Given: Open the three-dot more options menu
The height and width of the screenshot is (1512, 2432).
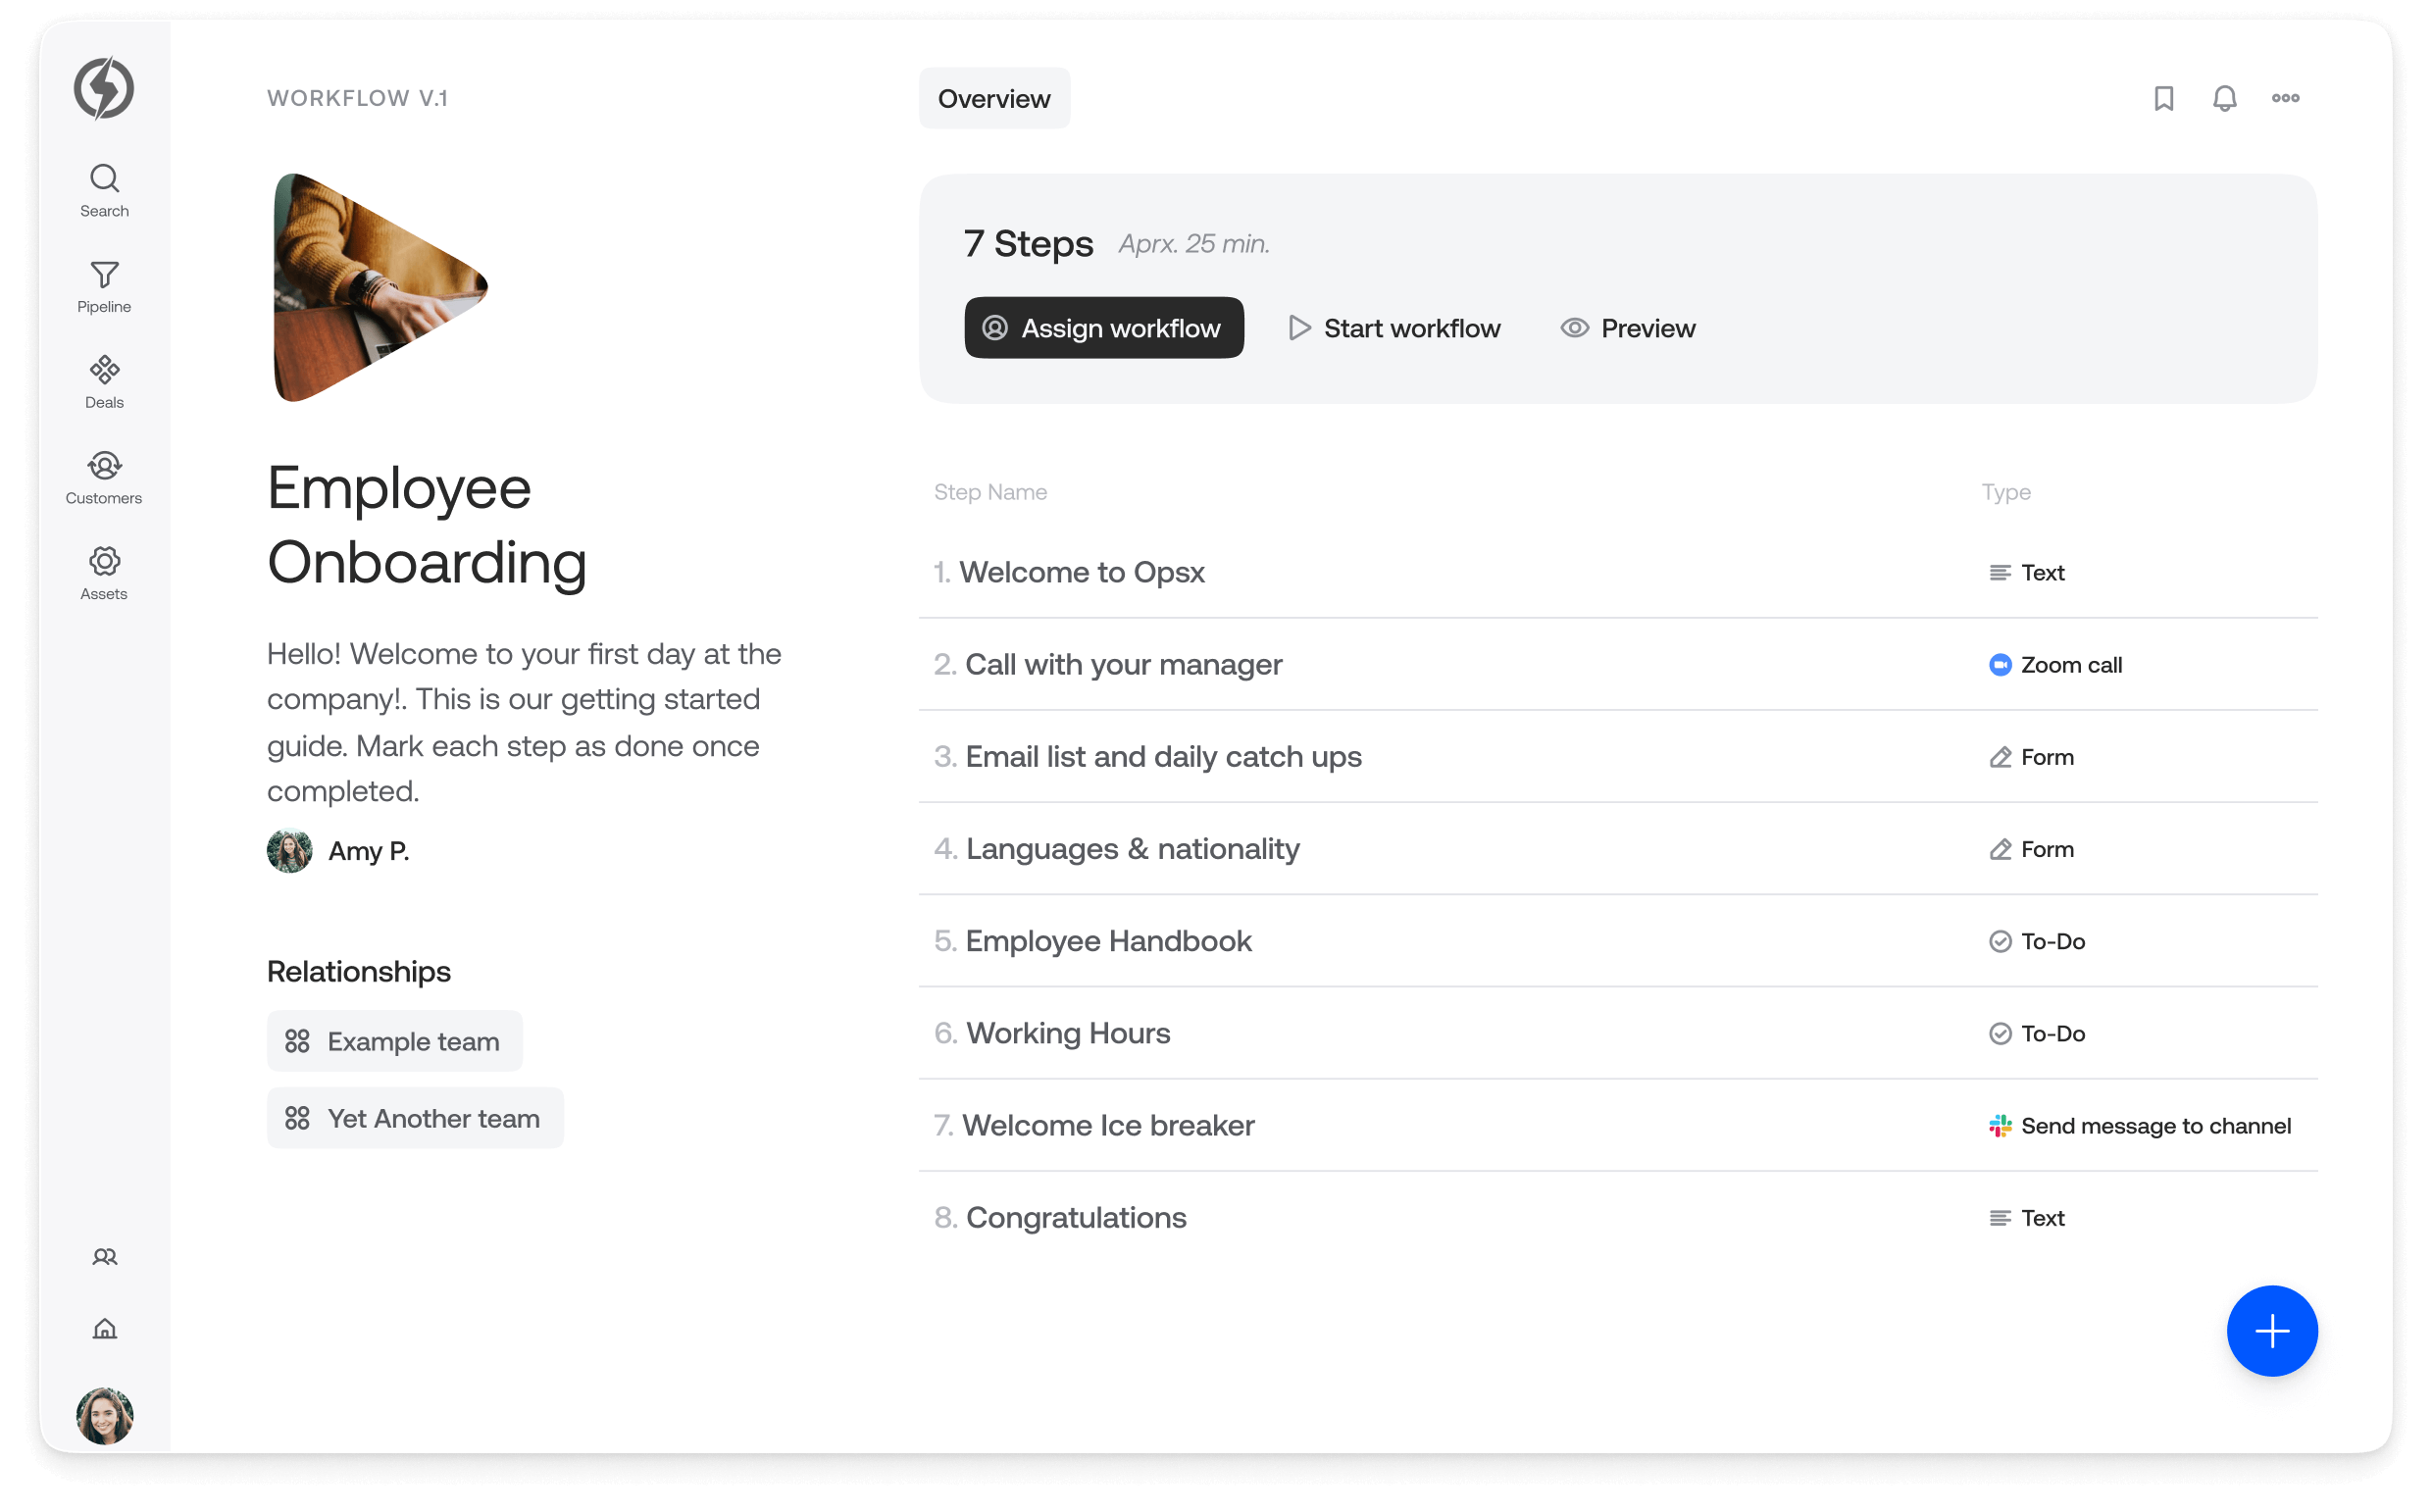Looking at the screenshot, I should pyautogui.click(x=2285, y=98).
